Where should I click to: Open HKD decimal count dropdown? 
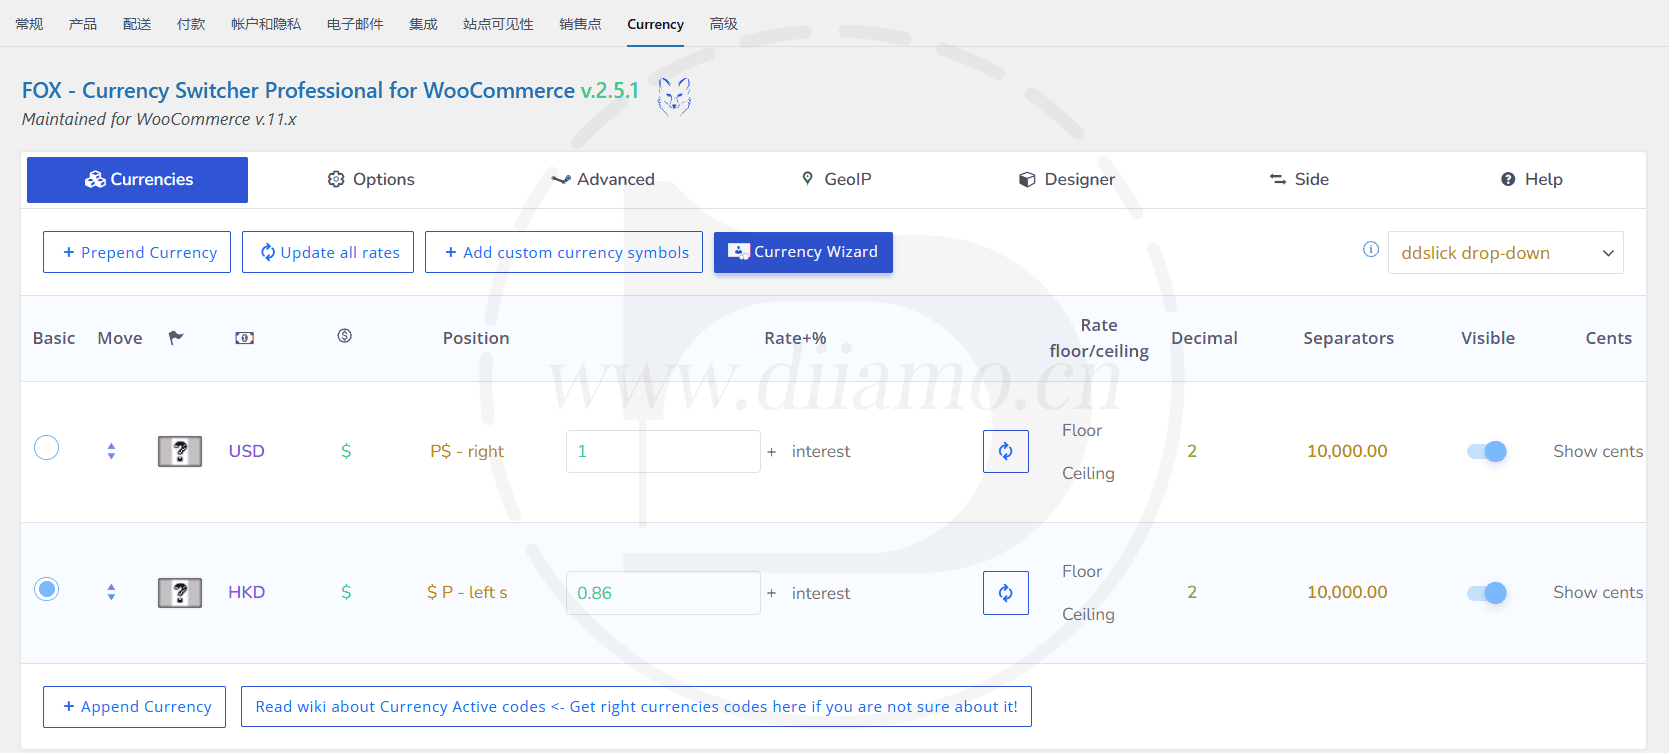1192,592
